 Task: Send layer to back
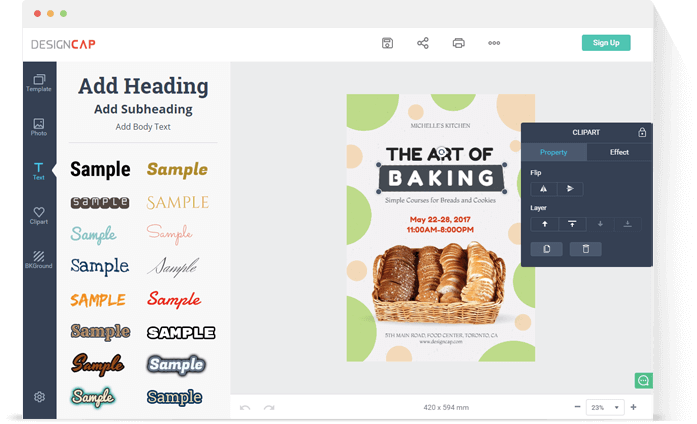pyautogui.click(x=628, y=224)
